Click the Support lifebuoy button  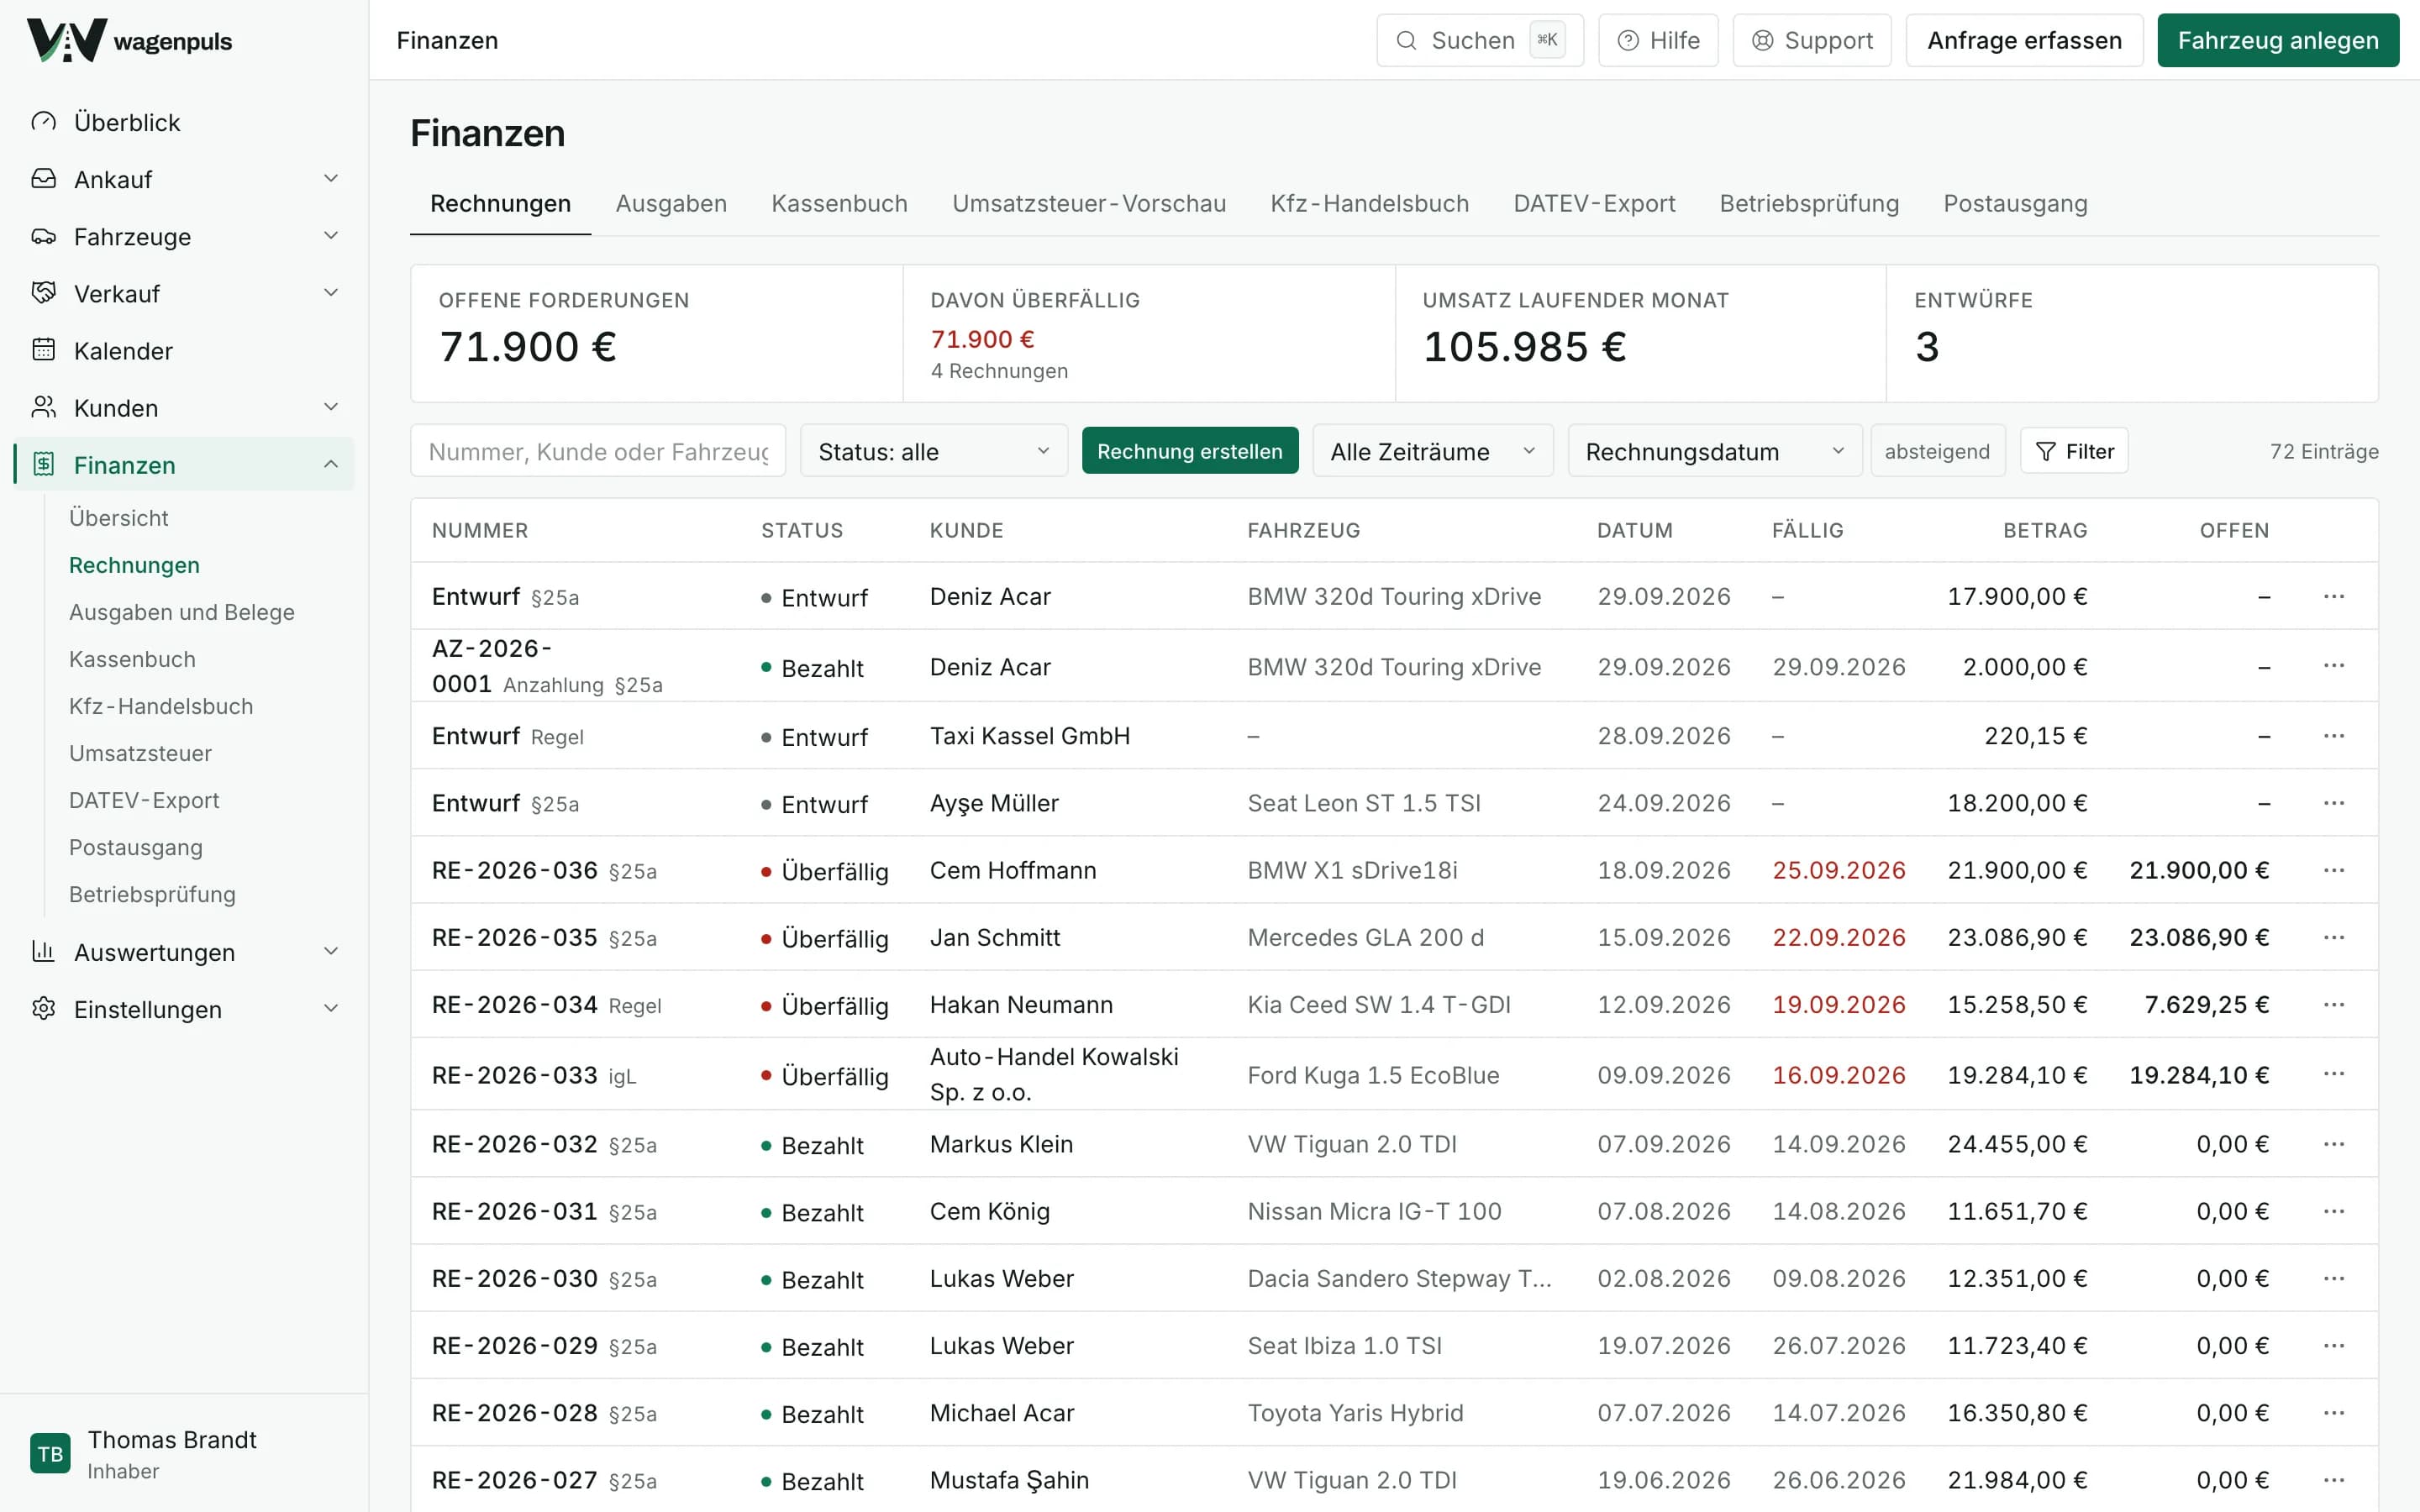click(1812, 40)
